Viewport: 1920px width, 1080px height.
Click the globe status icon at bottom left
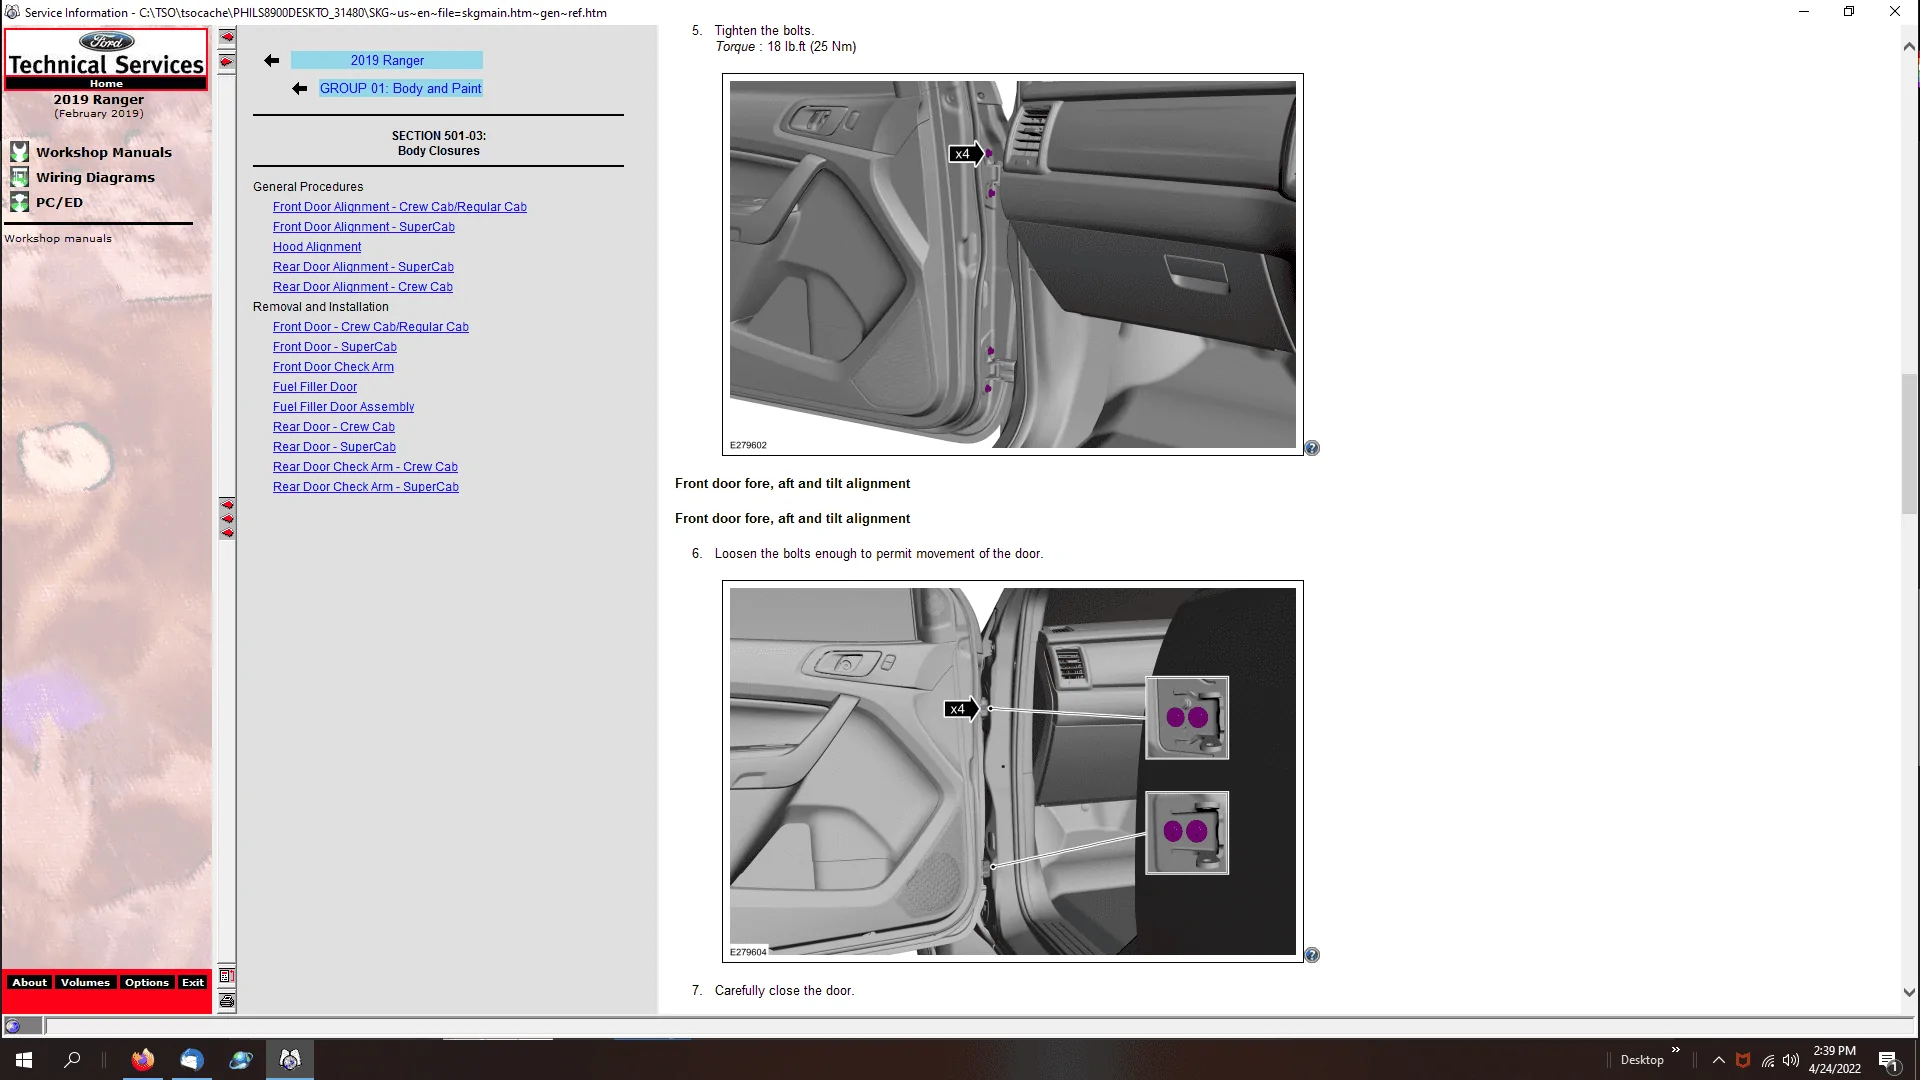[x=13, y=1026]
